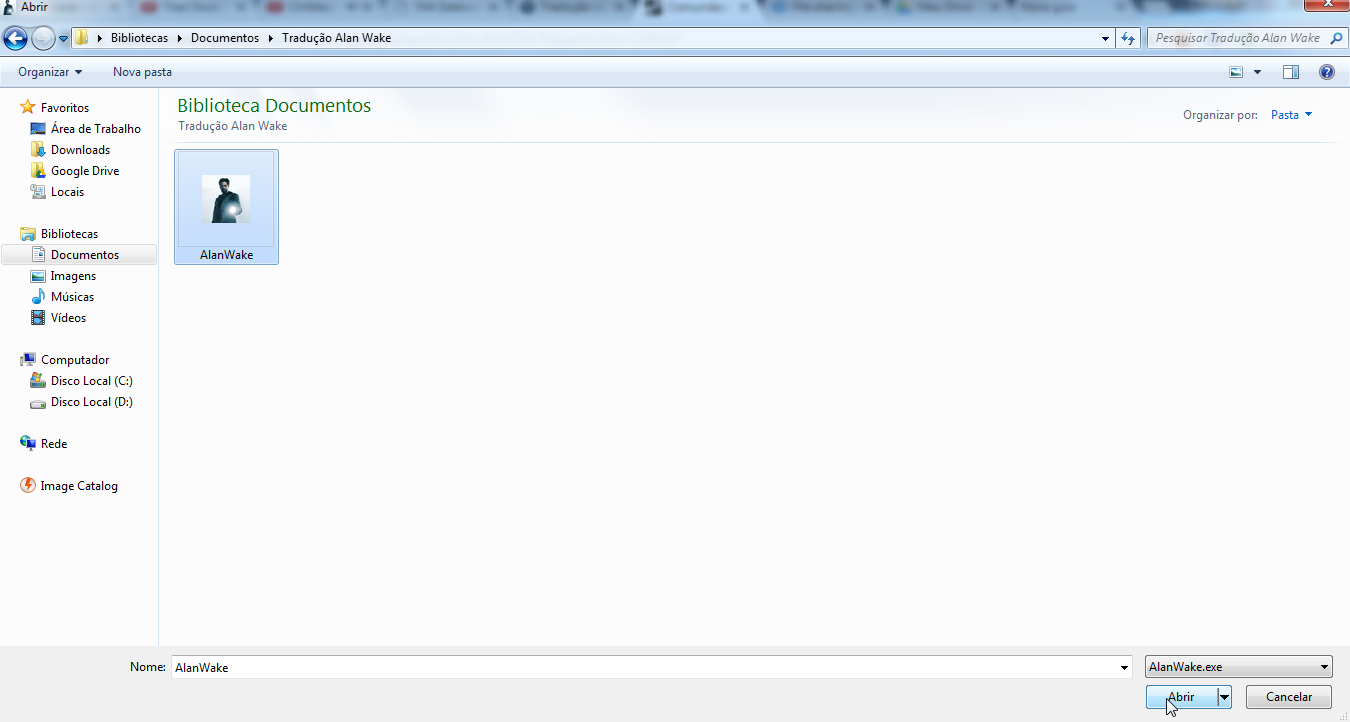Viewport: 1350px width, 722px height.
Task: Click the Image Catalog orange icon
Action: (x=28, y=485)
